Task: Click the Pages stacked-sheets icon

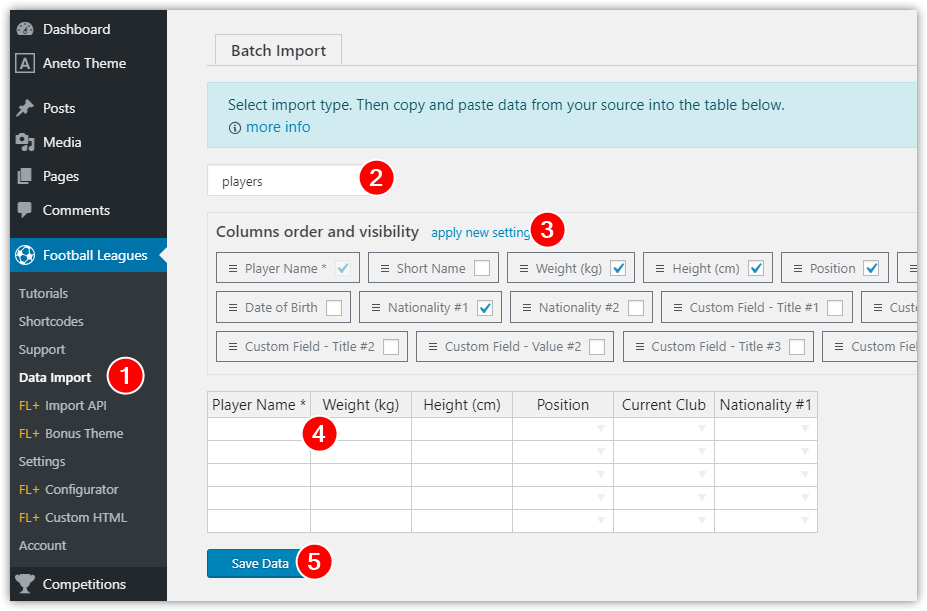Action: (25, 176)
